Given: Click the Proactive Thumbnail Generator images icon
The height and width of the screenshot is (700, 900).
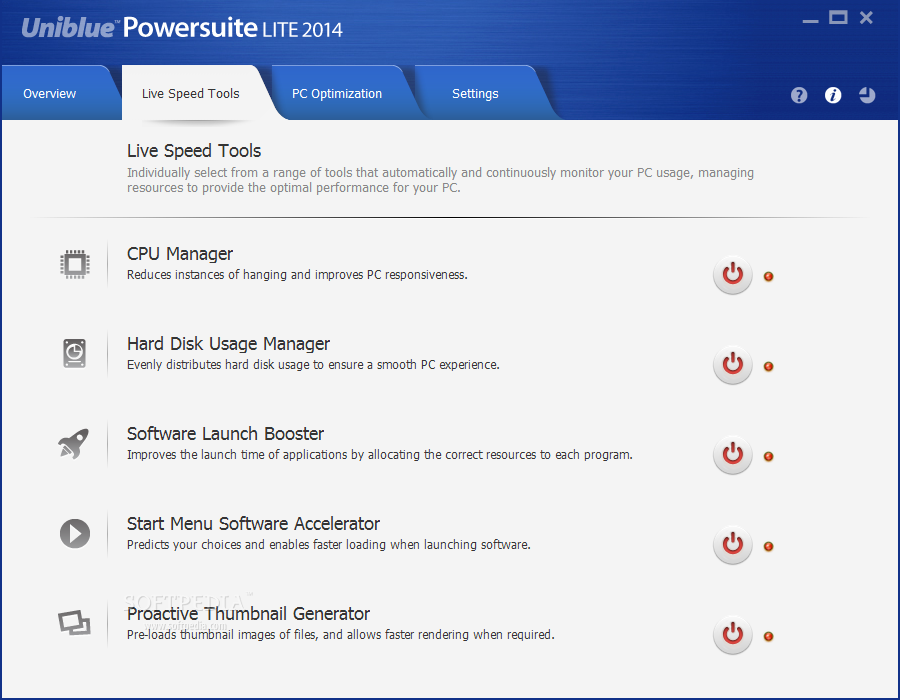Looking at the screenshot, I should click(75, 623).
